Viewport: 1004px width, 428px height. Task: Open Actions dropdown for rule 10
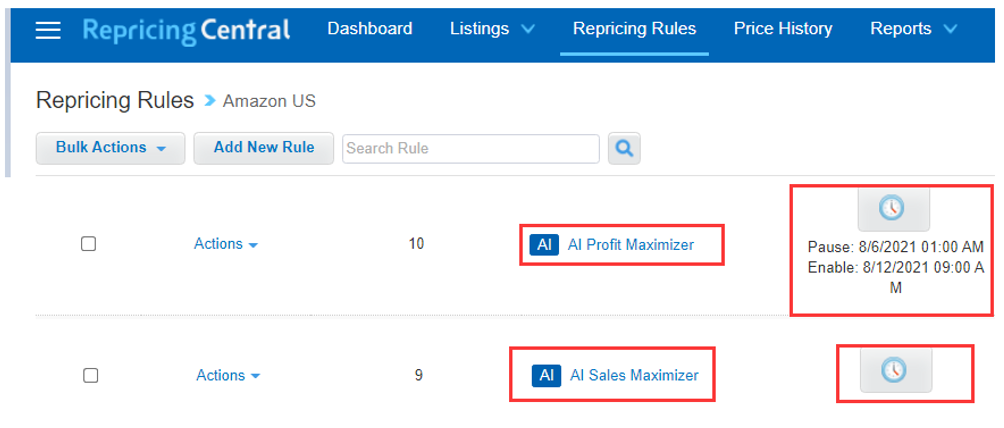point(226,244)
